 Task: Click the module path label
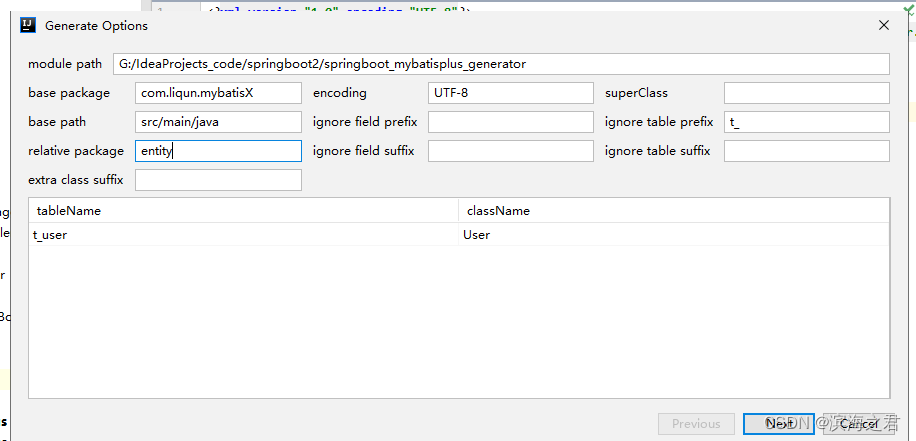coord(65,64)
